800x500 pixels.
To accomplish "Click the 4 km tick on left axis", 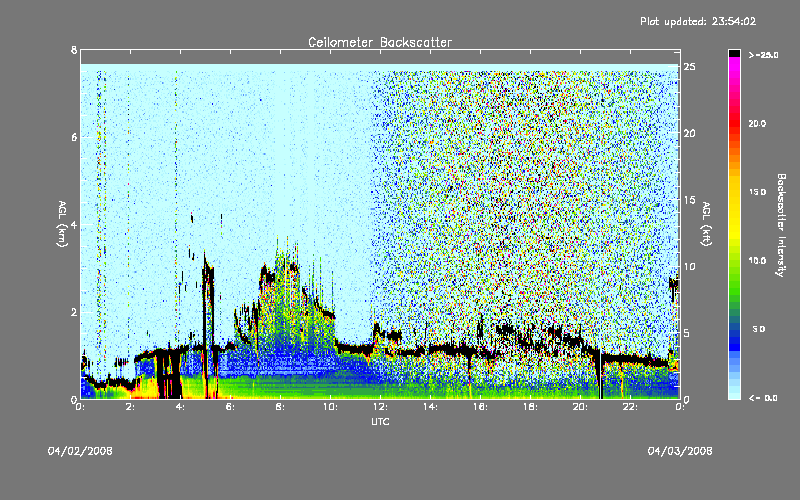I will pos(74,225).
